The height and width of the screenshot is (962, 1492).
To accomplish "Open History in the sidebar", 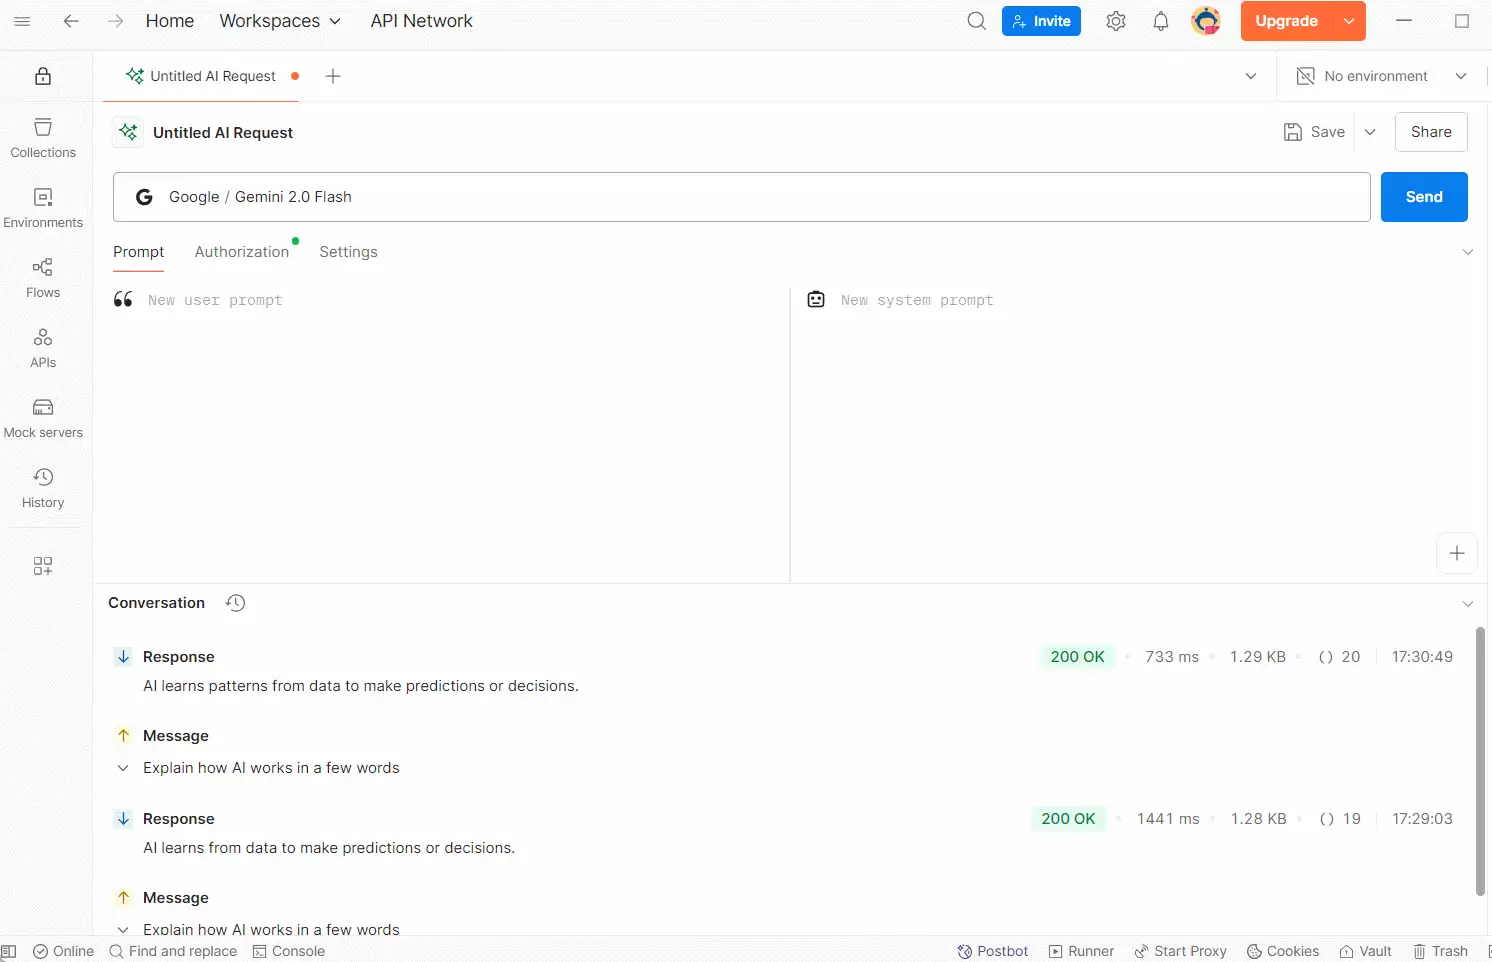I will pyautogui.click(x=43, y=488).
